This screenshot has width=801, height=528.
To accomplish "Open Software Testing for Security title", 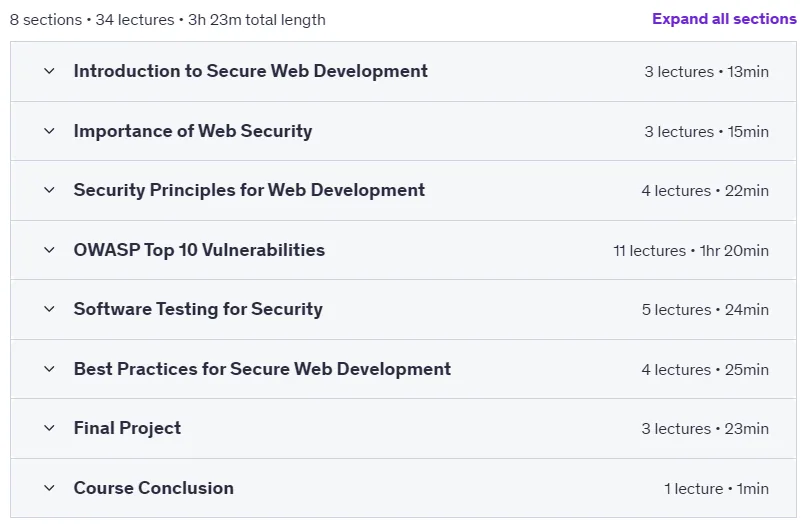I will pyautogui.click(x=198, y=309).
